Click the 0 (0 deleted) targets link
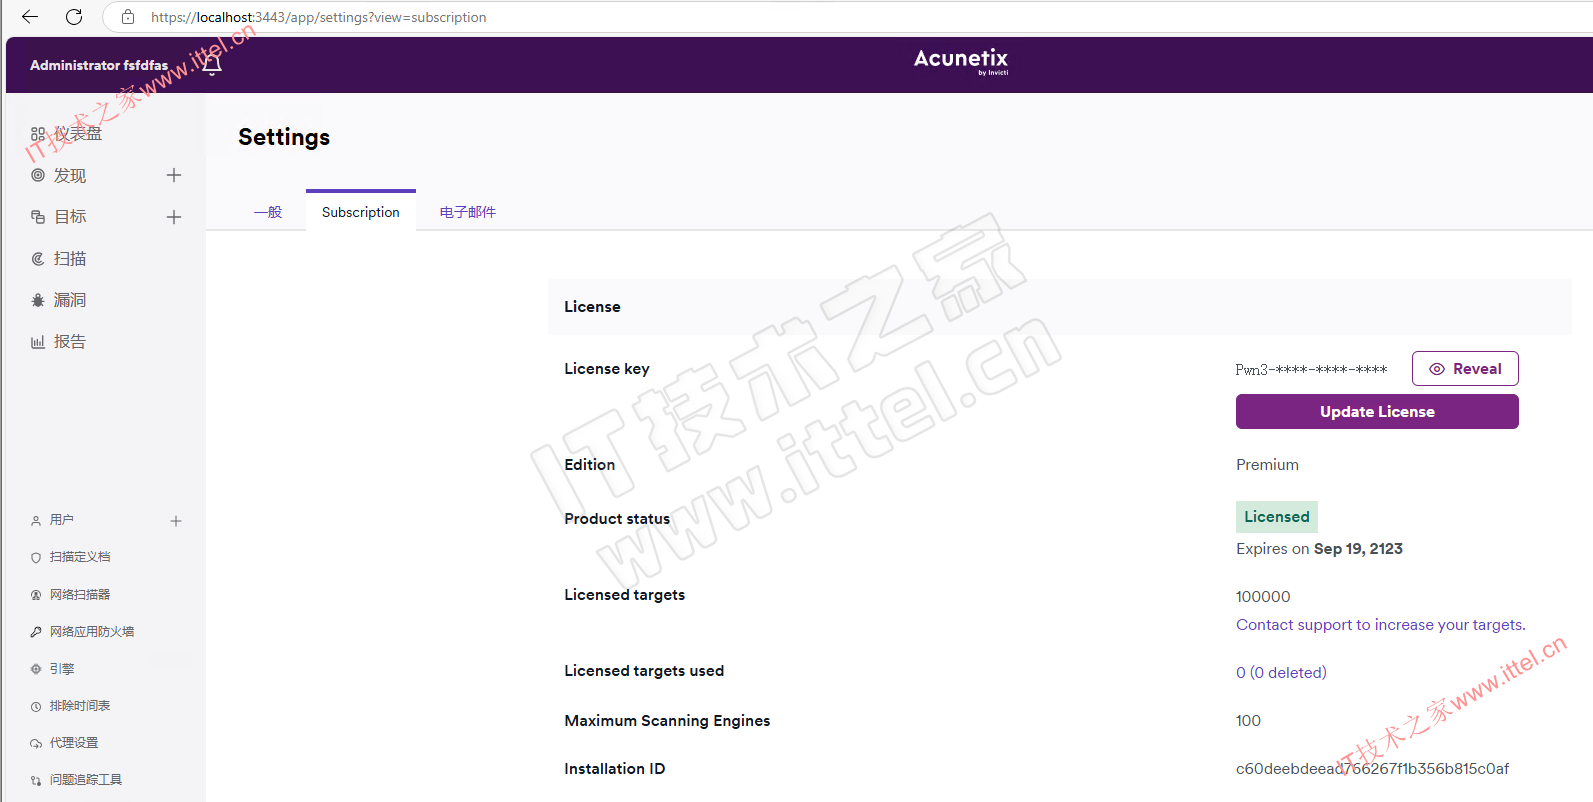This screenshot has height=802, width=1593. 1281,673
